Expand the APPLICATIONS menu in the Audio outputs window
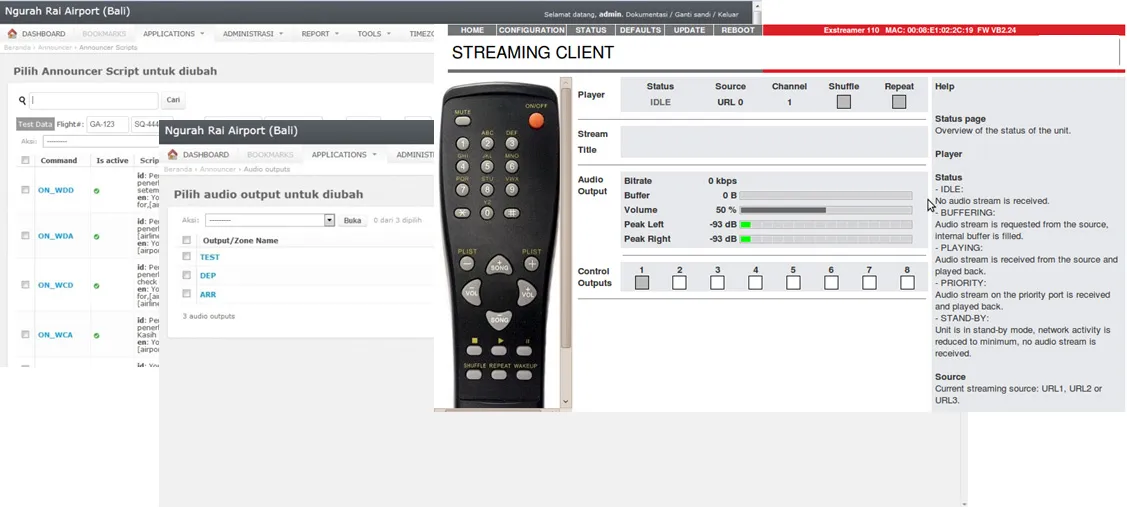This screenshot has width=1127, height=507. pyautogui.click(x=344, y=155)
